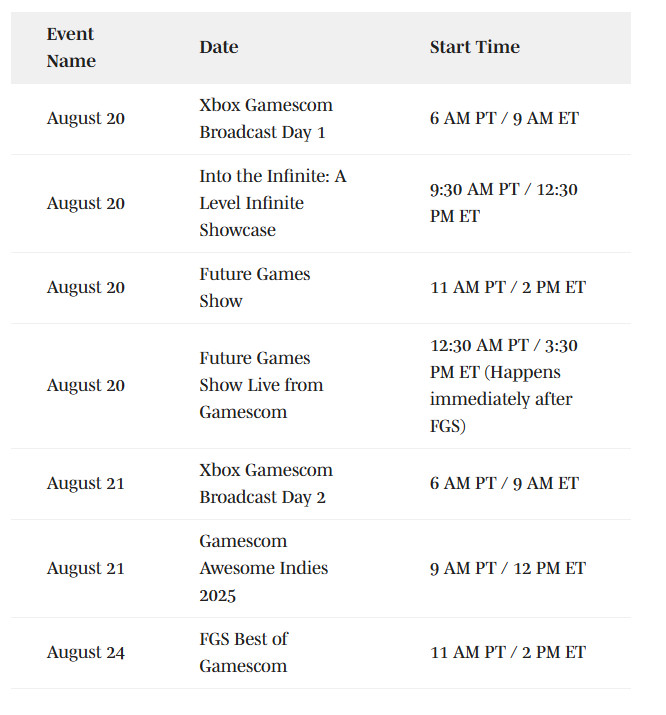Viewport: 666px width, 715px height.
Task: Select the "Date" column header
Action: 219,47
